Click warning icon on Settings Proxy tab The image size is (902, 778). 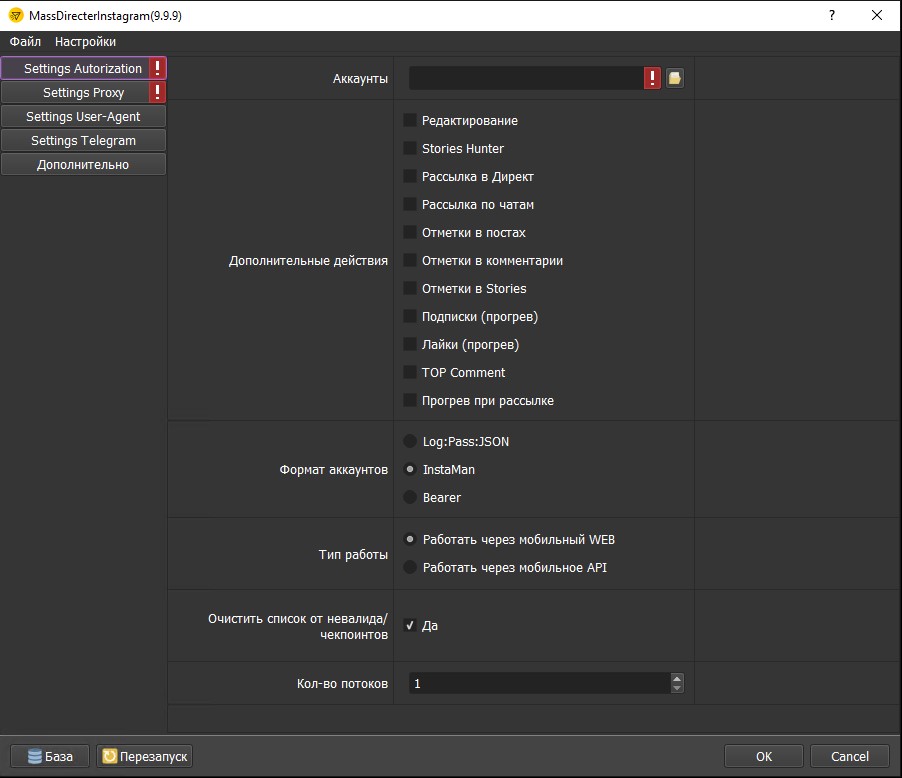[158, 92]
